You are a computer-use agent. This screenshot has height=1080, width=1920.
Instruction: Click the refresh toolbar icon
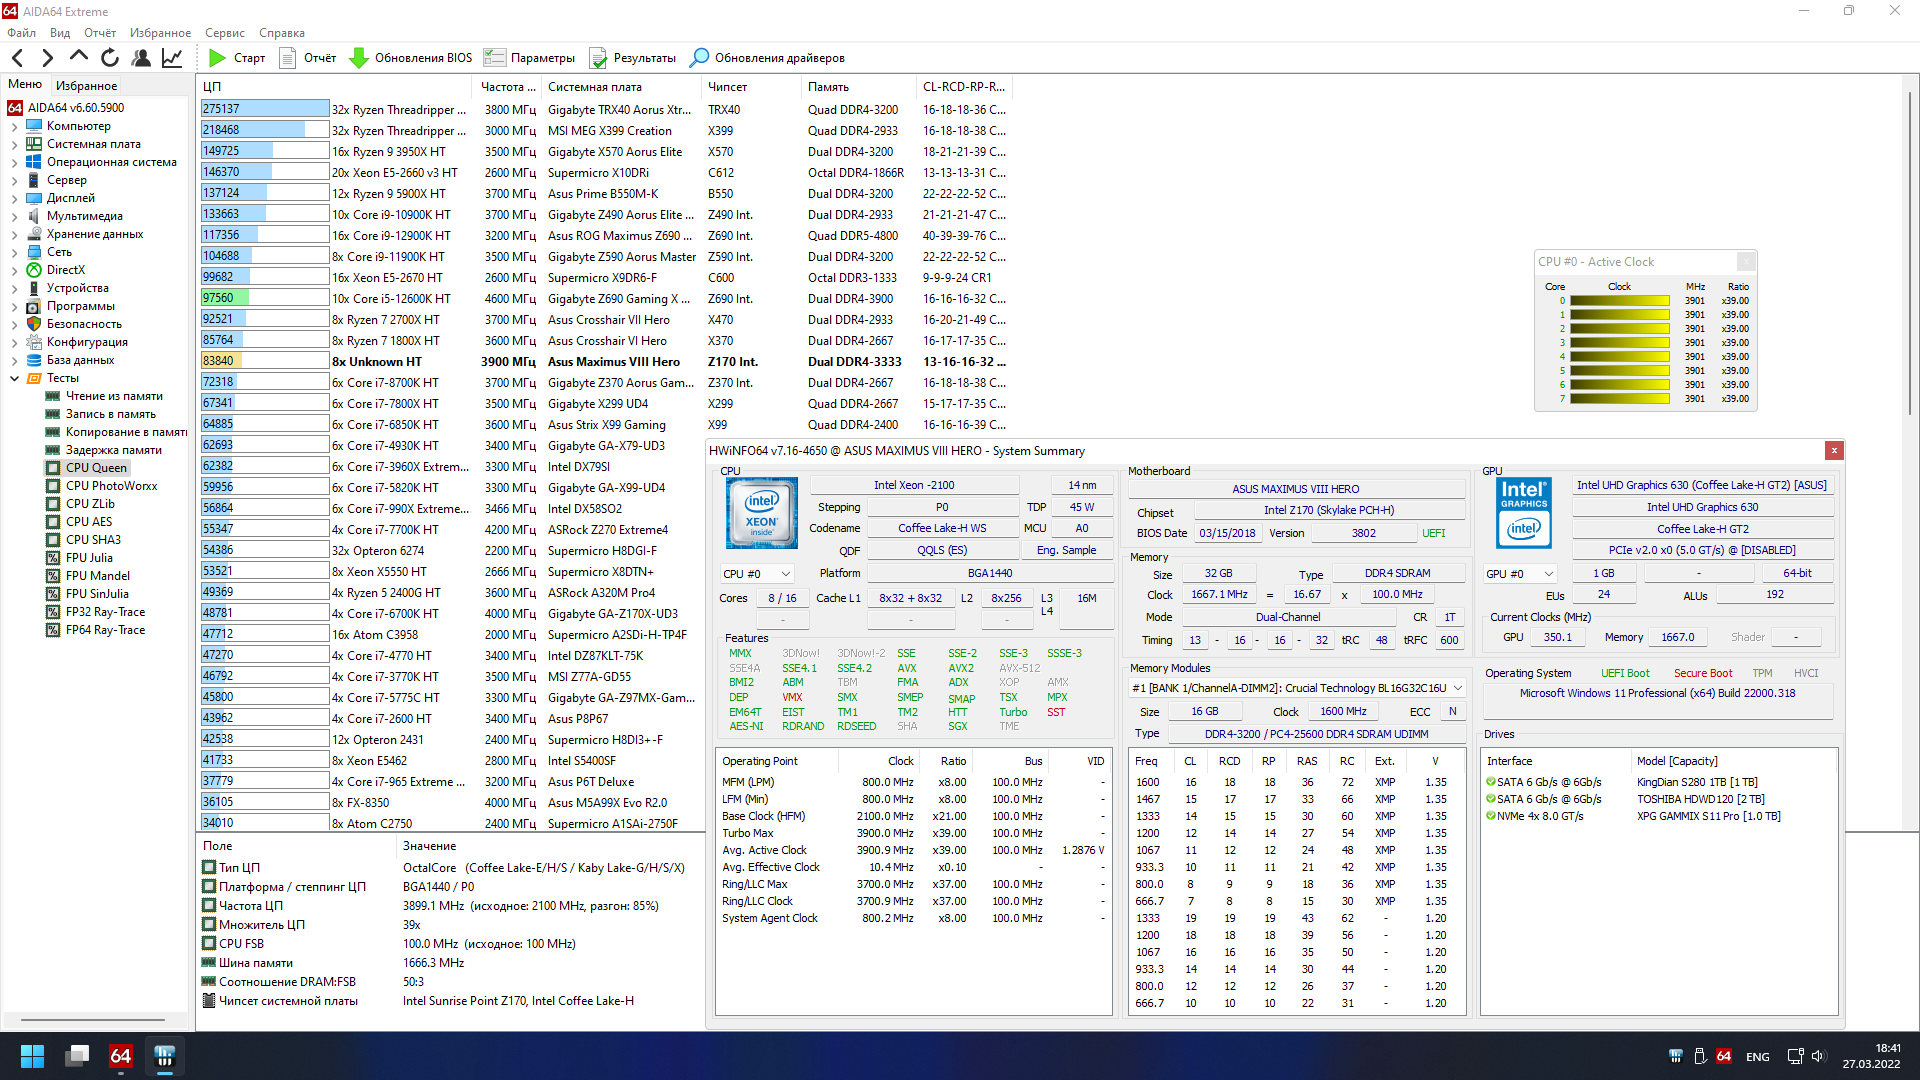coord(110,58)
